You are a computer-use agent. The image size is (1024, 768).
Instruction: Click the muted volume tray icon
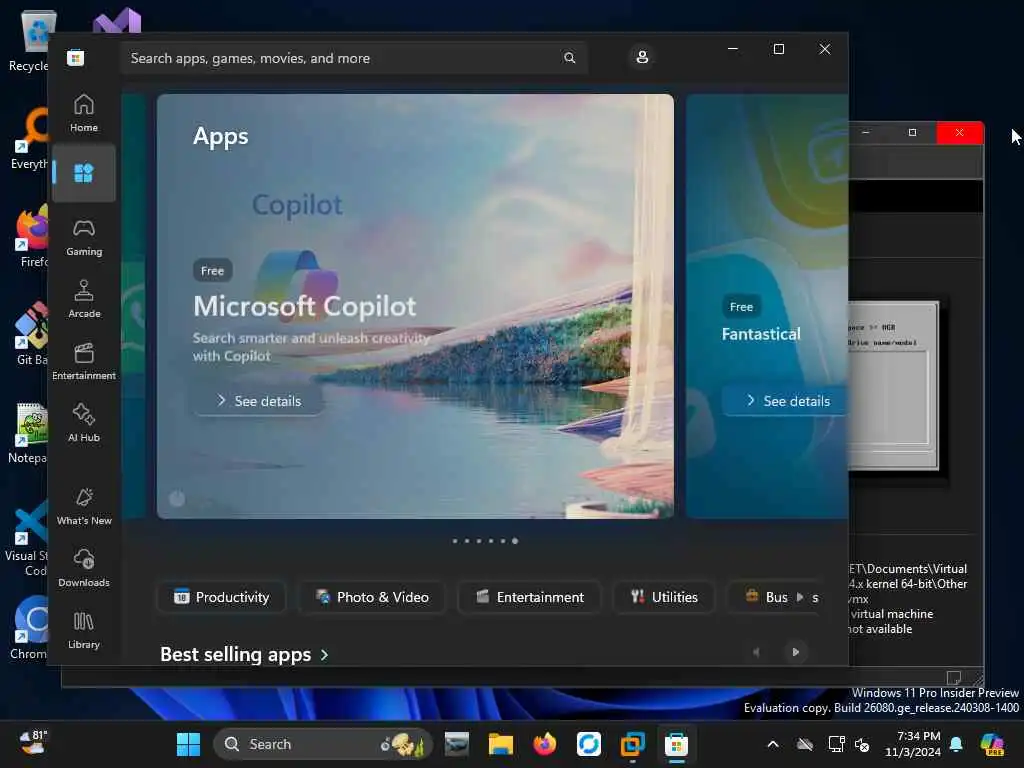pyautogui.click(x=862, y=744)
